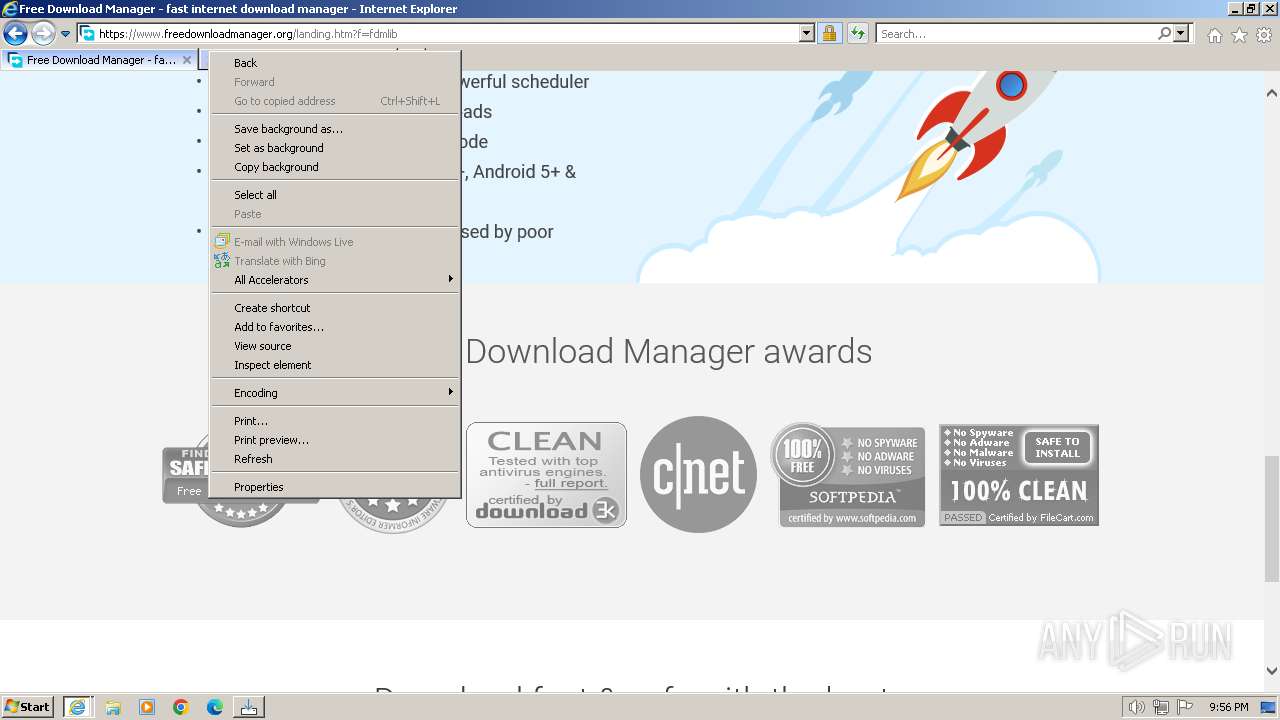
Task: Open the Windows Start button
Action: [28, 707]
